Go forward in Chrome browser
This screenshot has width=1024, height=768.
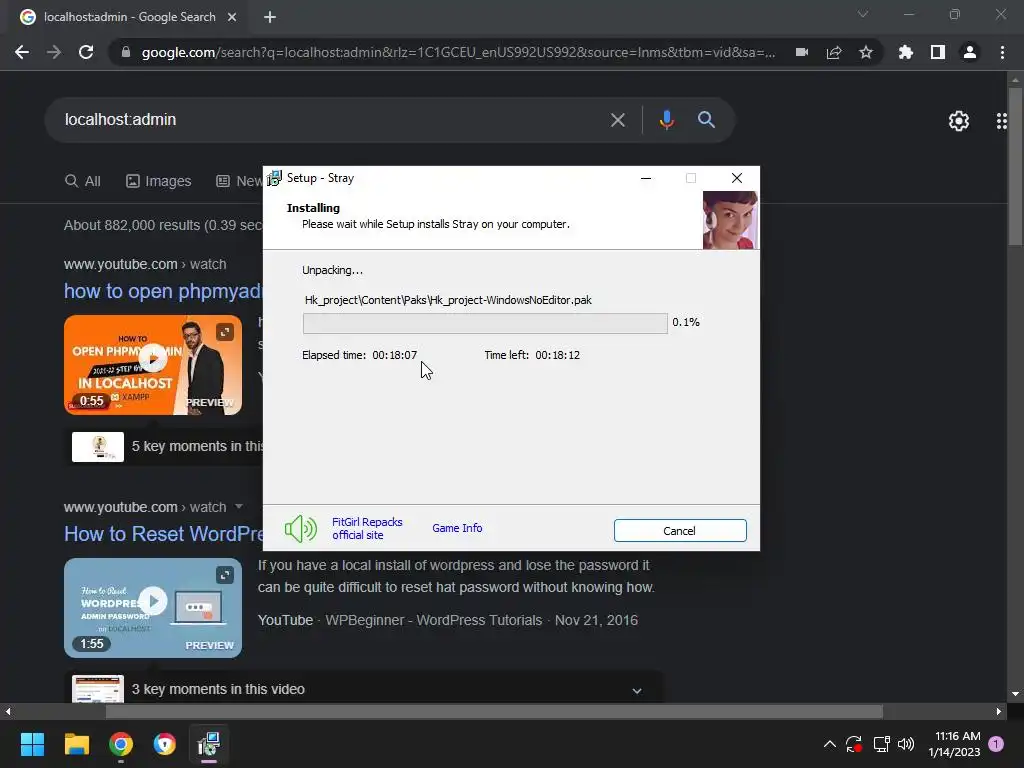pyautogui.click(x=54, y=52)
